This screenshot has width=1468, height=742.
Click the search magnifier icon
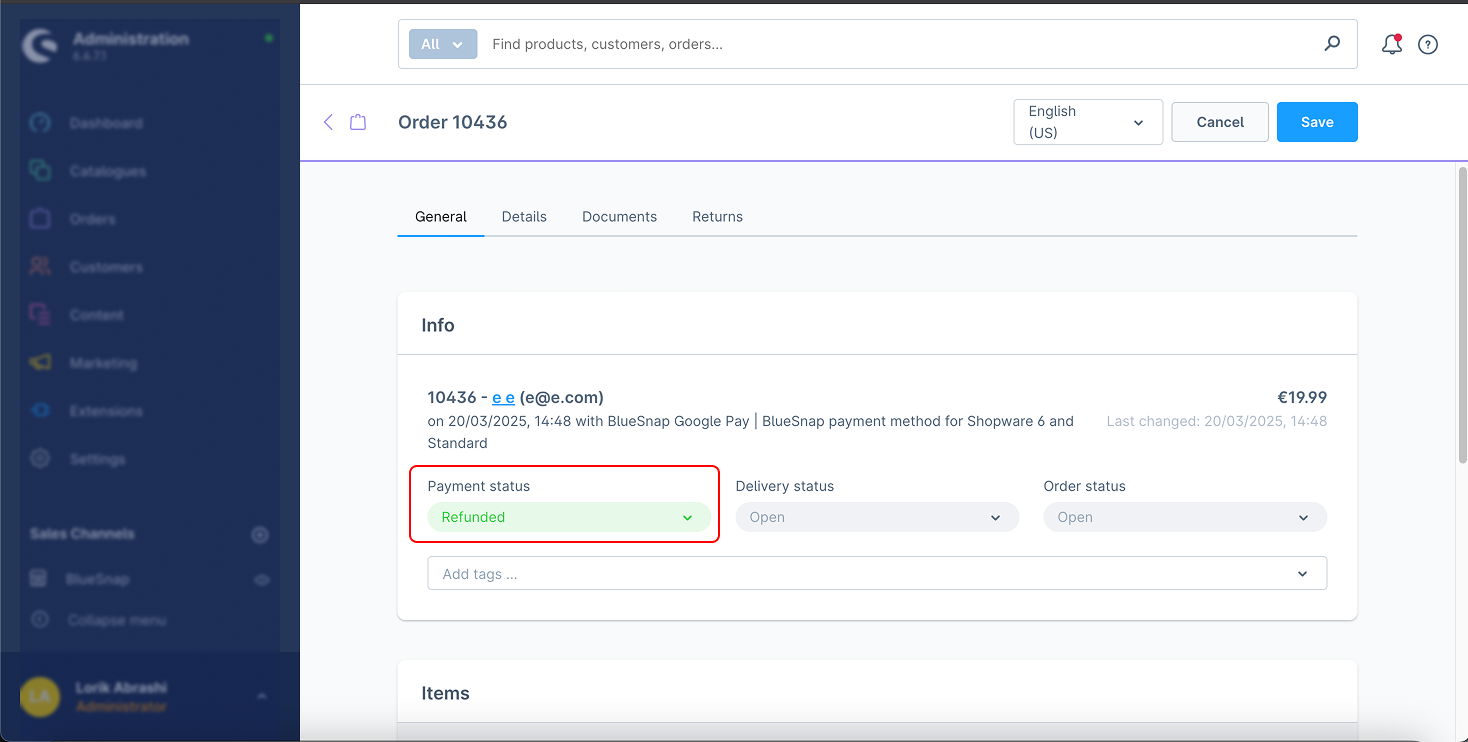pyautogui.click(x=1332, y=44)
